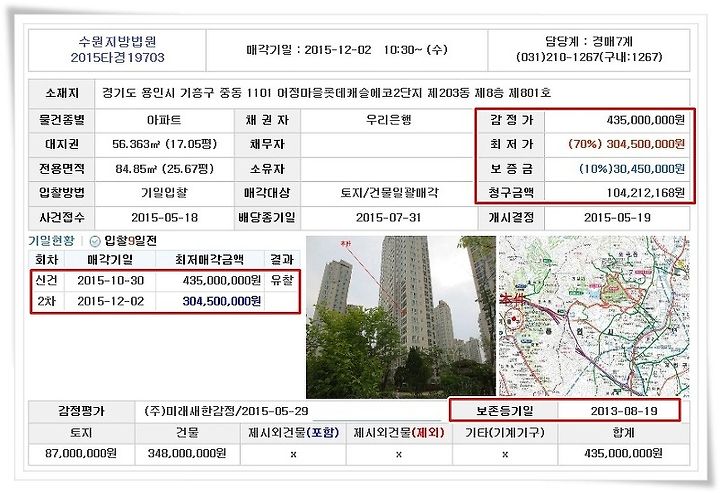The height and width of the screenshot is (493, 720).
Task: Click 개시결정 date 2015-05-19
Action: coord(617,218)
